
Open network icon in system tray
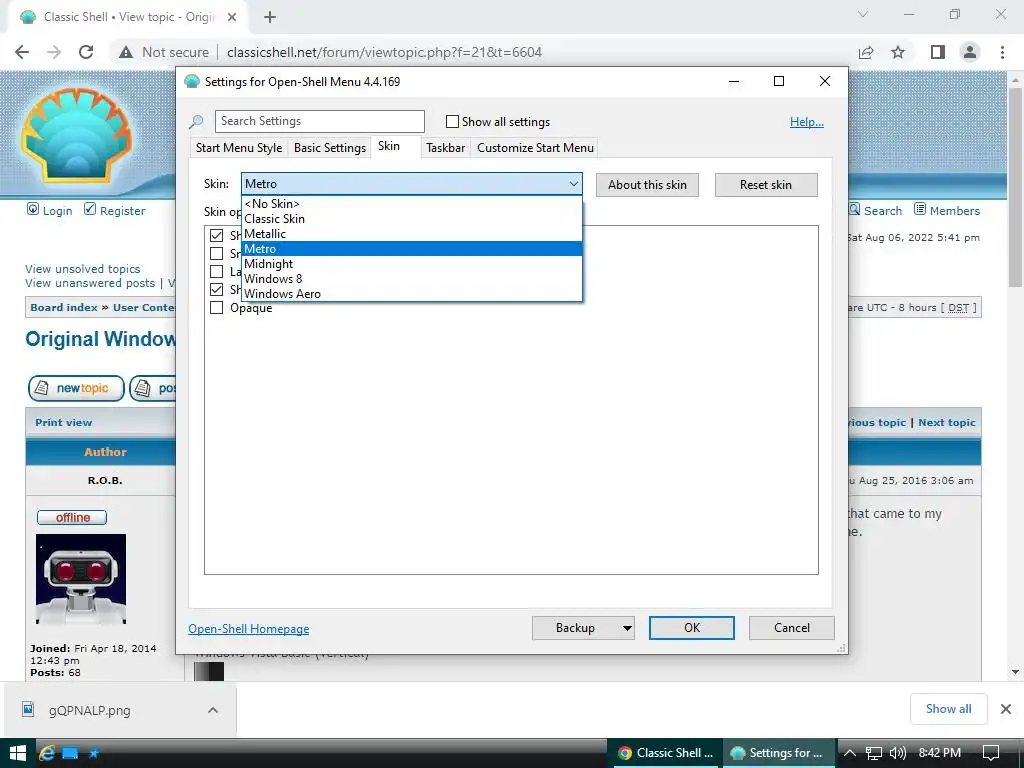pyautogui.click(x=873, y=753)
